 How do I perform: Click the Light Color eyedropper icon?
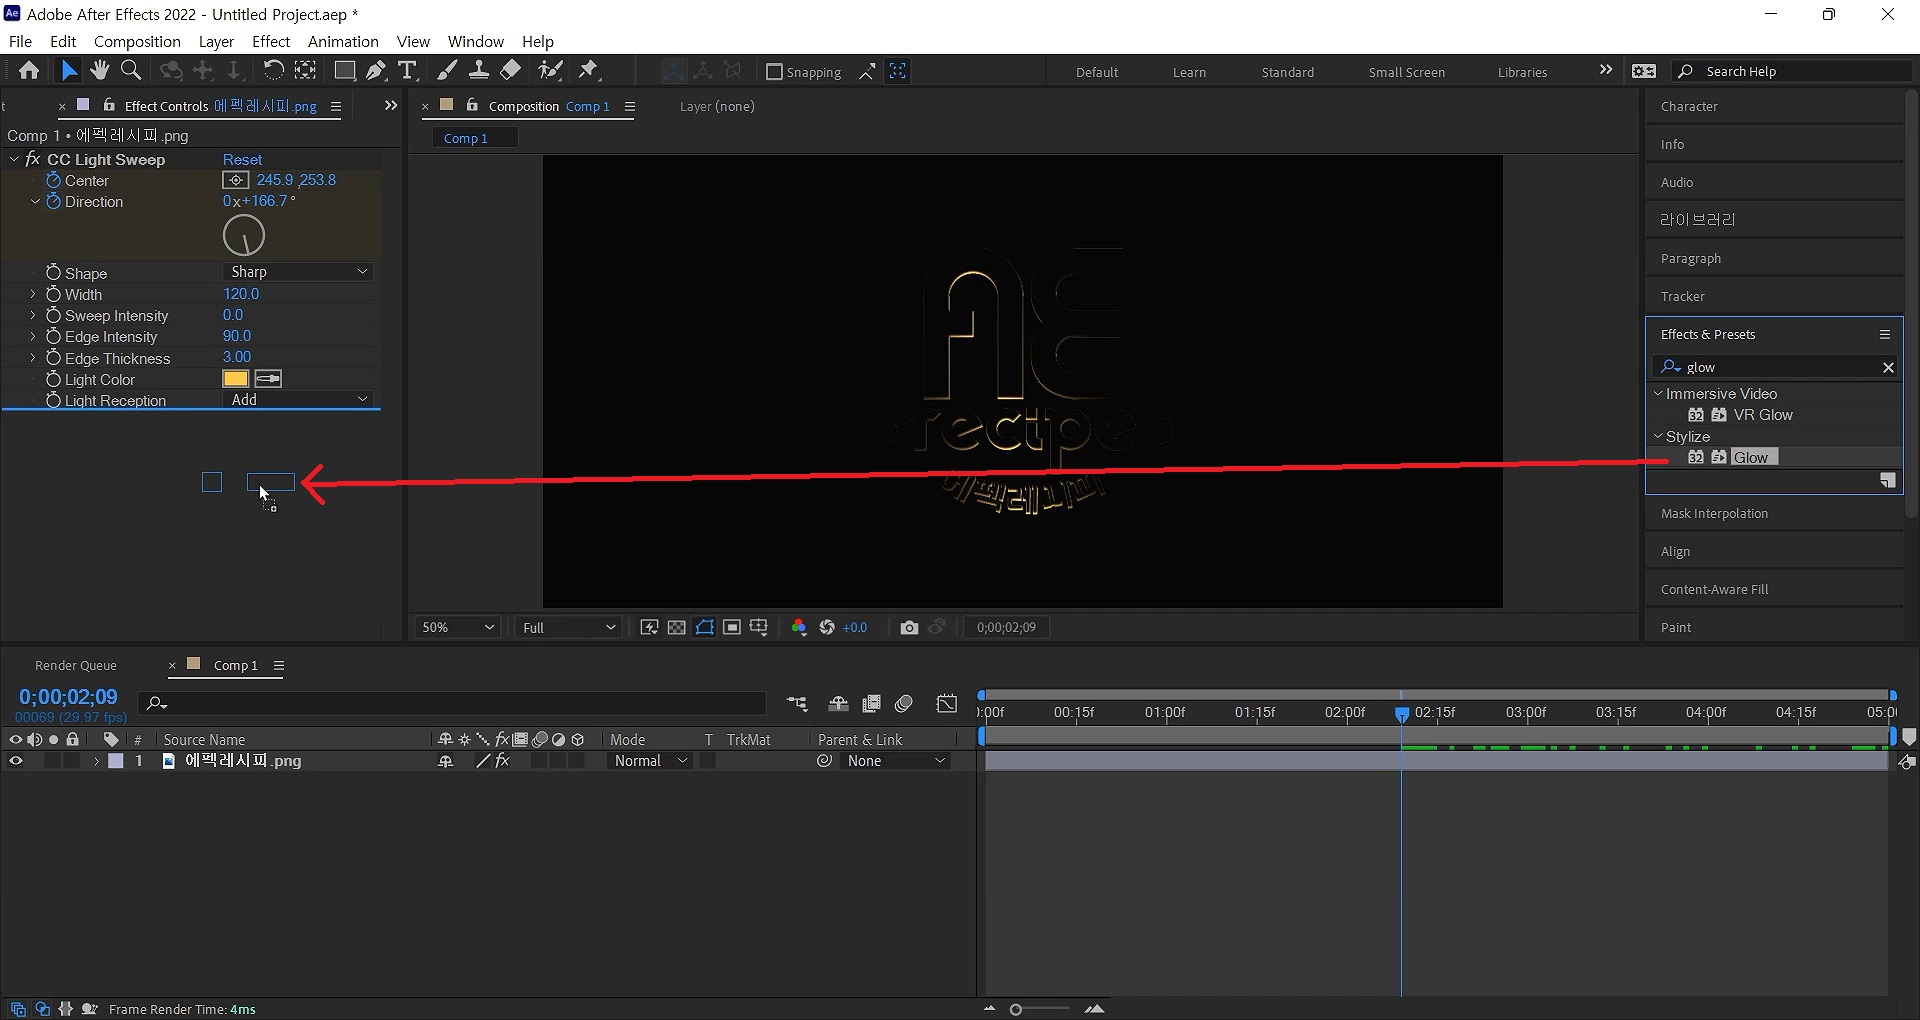(268, 379)
